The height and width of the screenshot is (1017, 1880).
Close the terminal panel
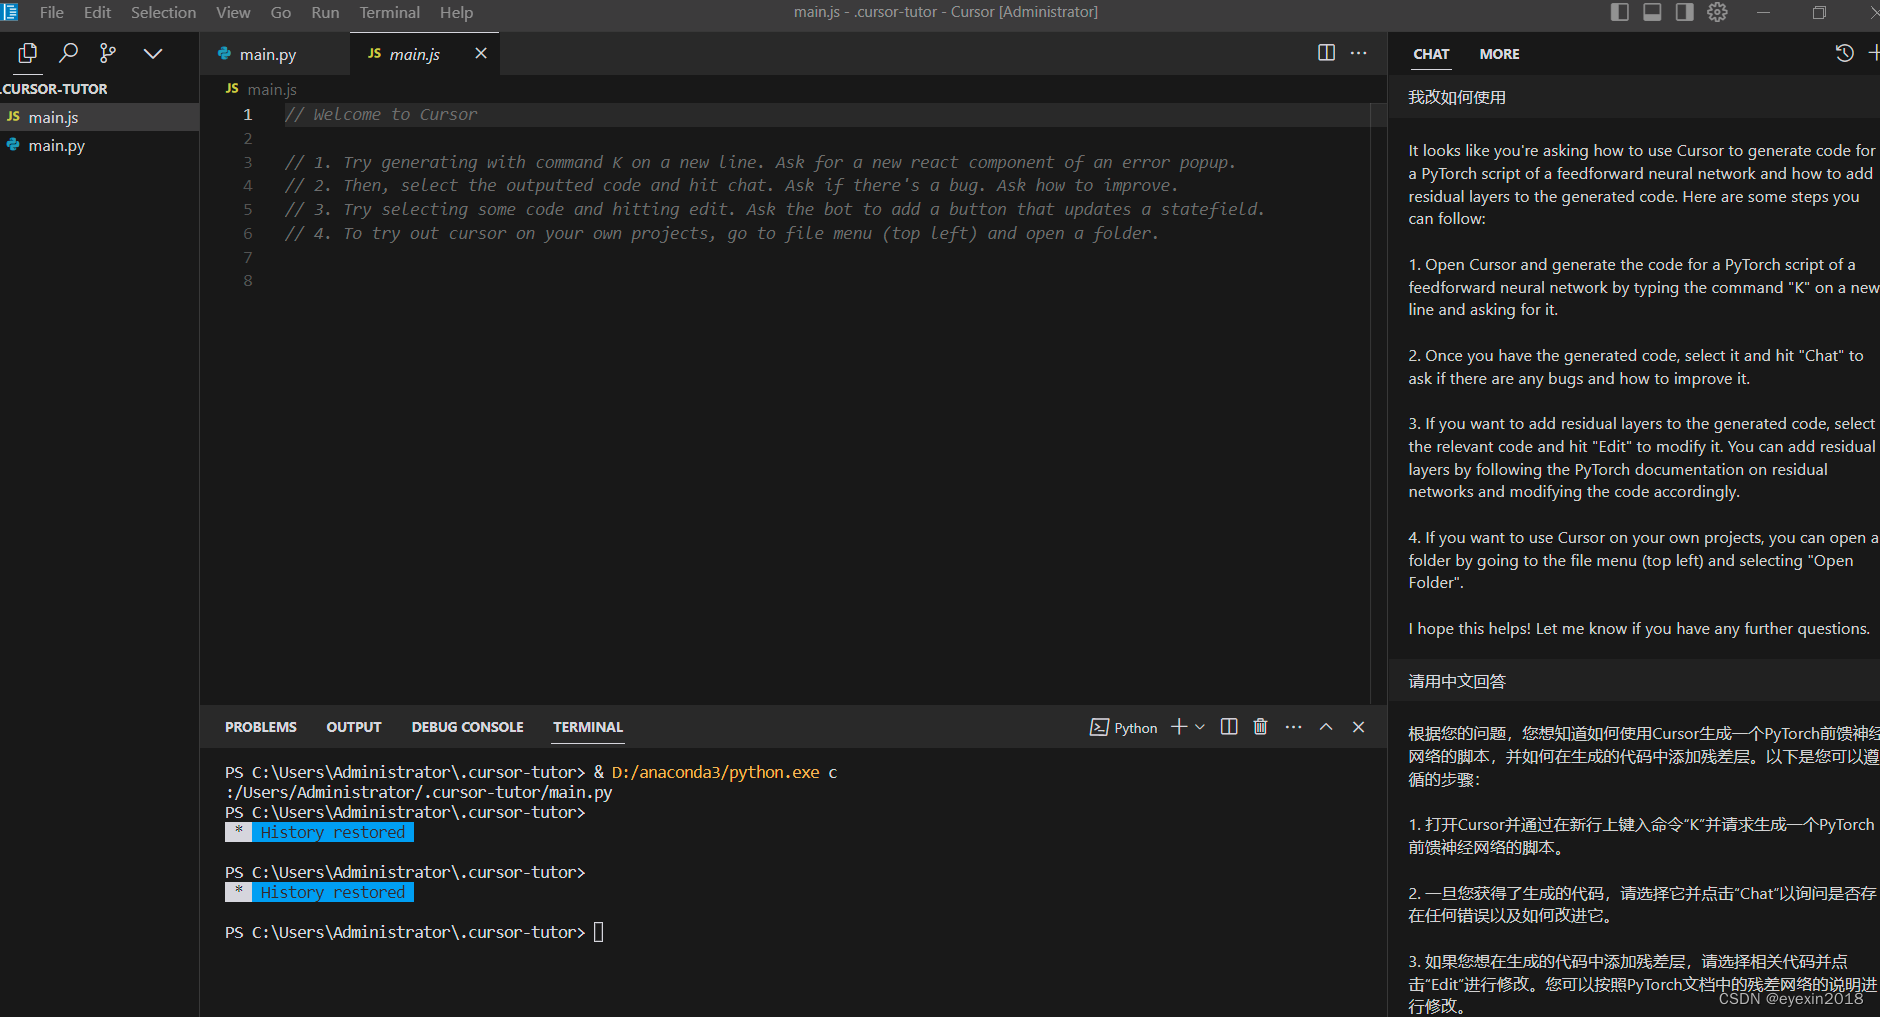point(1358,727)
